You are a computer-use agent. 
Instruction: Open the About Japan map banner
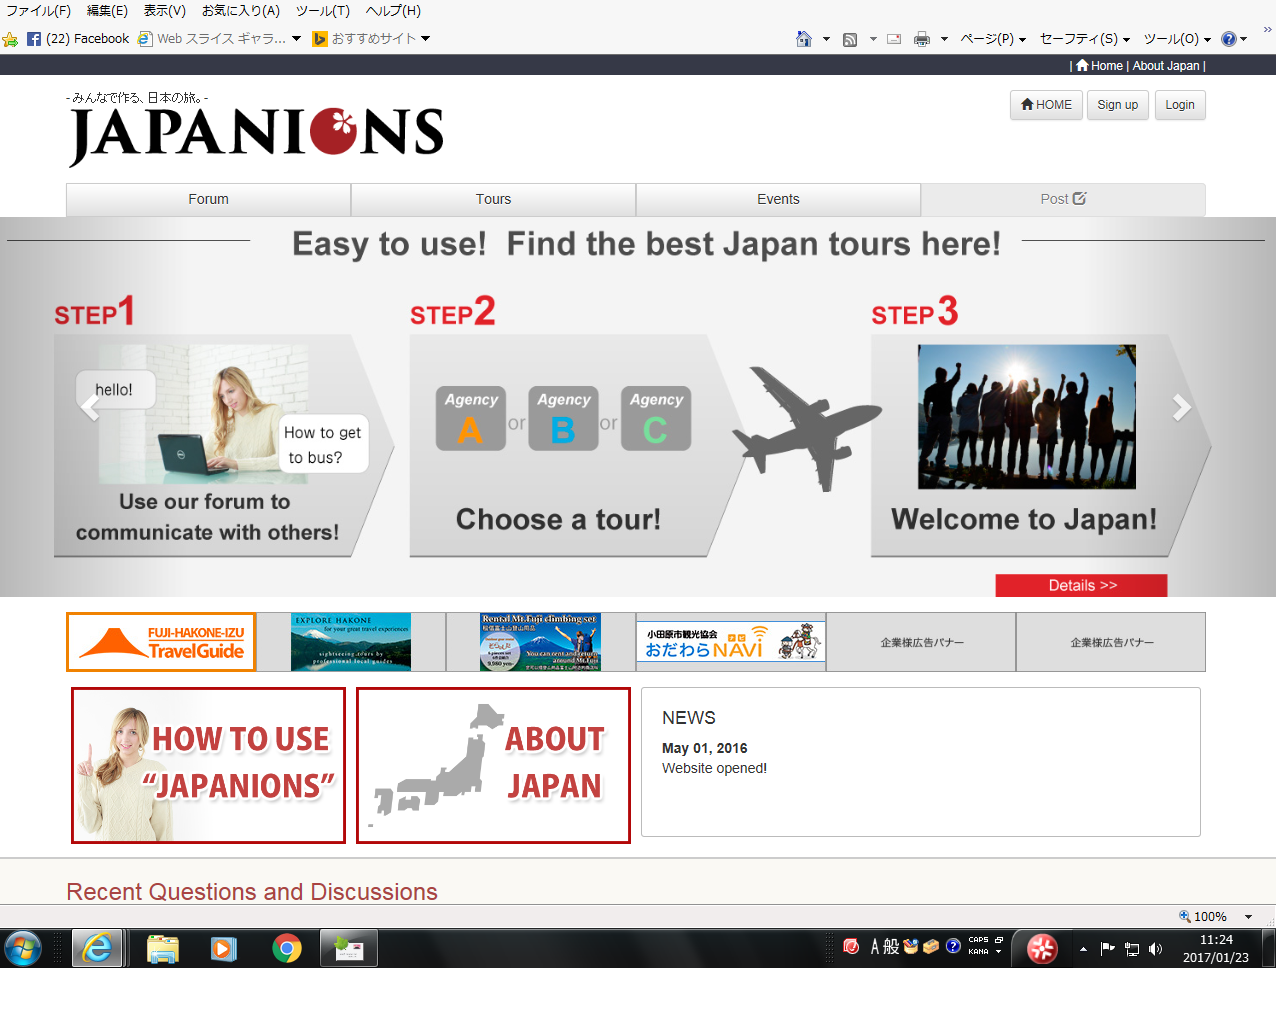click(493, 766)
